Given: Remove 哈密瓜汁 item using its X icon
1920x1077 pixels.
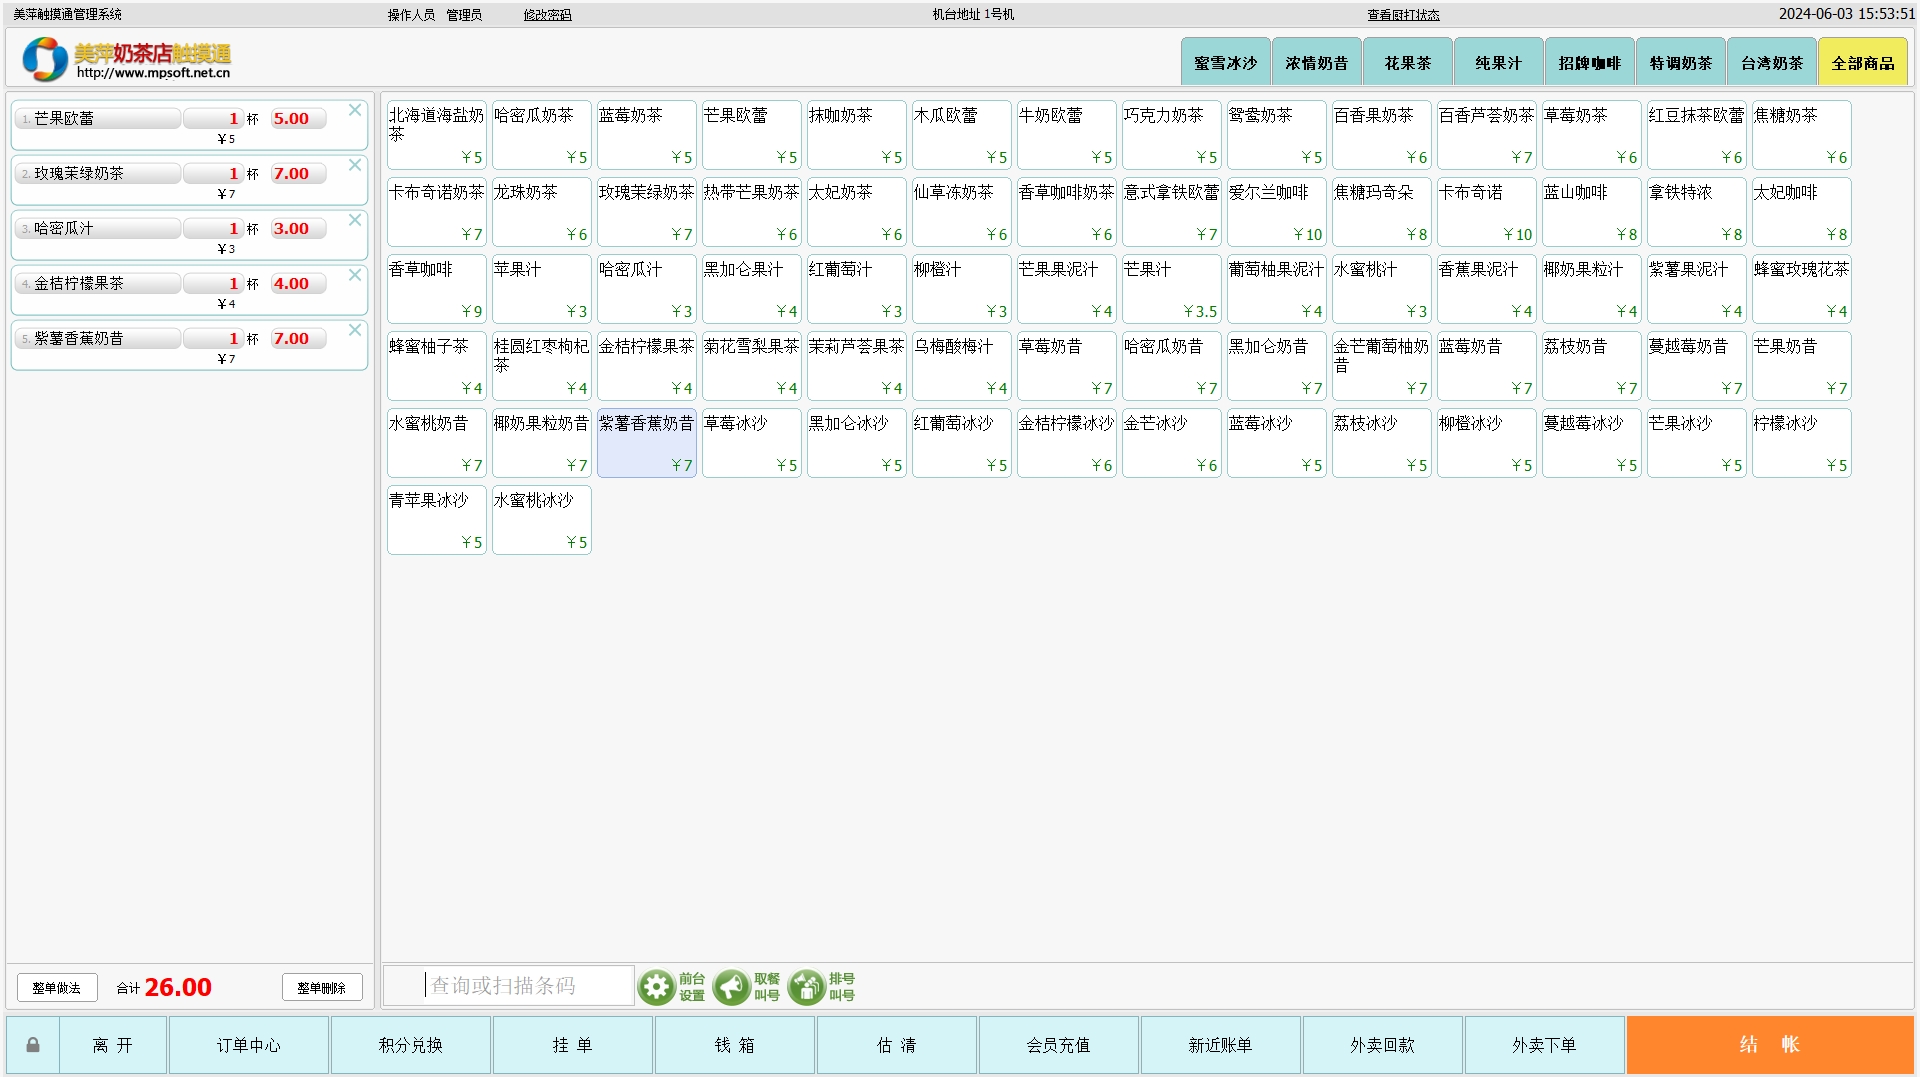Looking at the screenshot, I should [355, 221].
